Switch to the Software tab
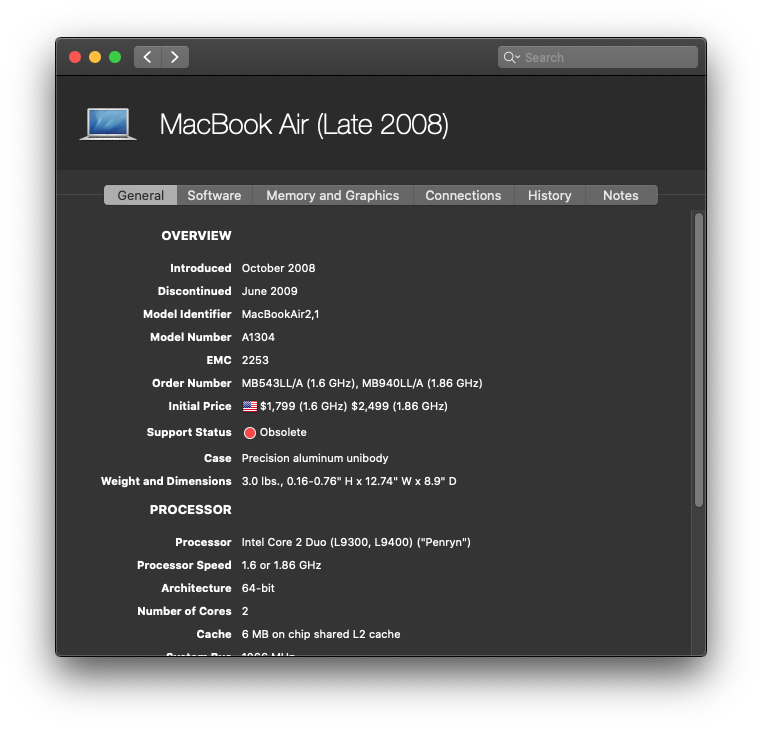Screen dimensions: 762x730 point(214,195)
